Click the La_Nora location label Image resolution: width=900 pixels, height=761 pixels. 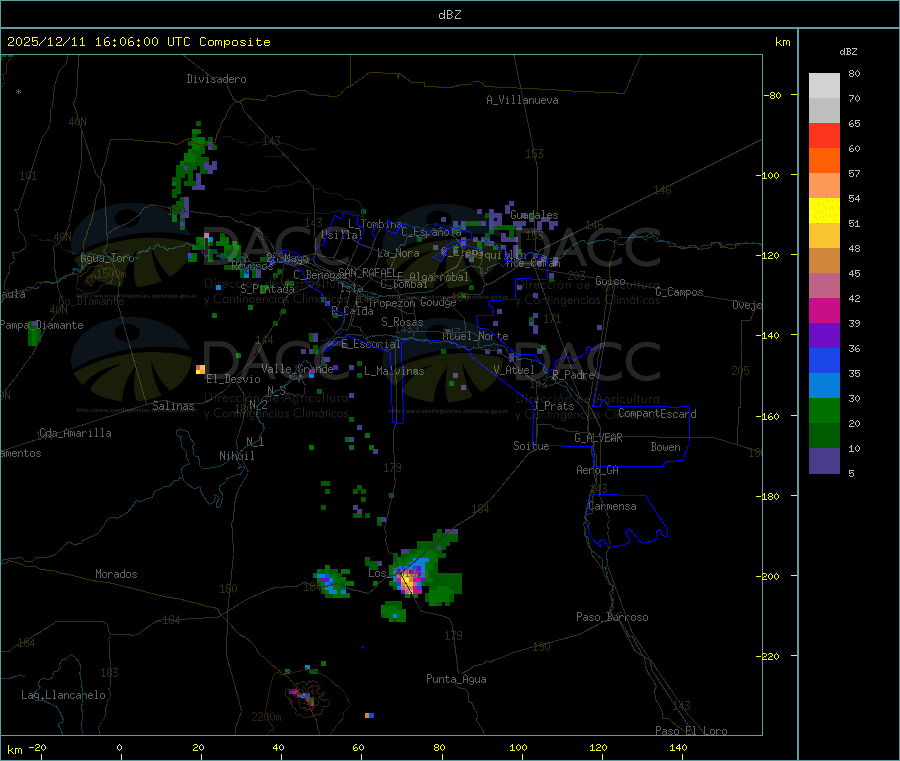pyautogui.click(x=398, y=253)
